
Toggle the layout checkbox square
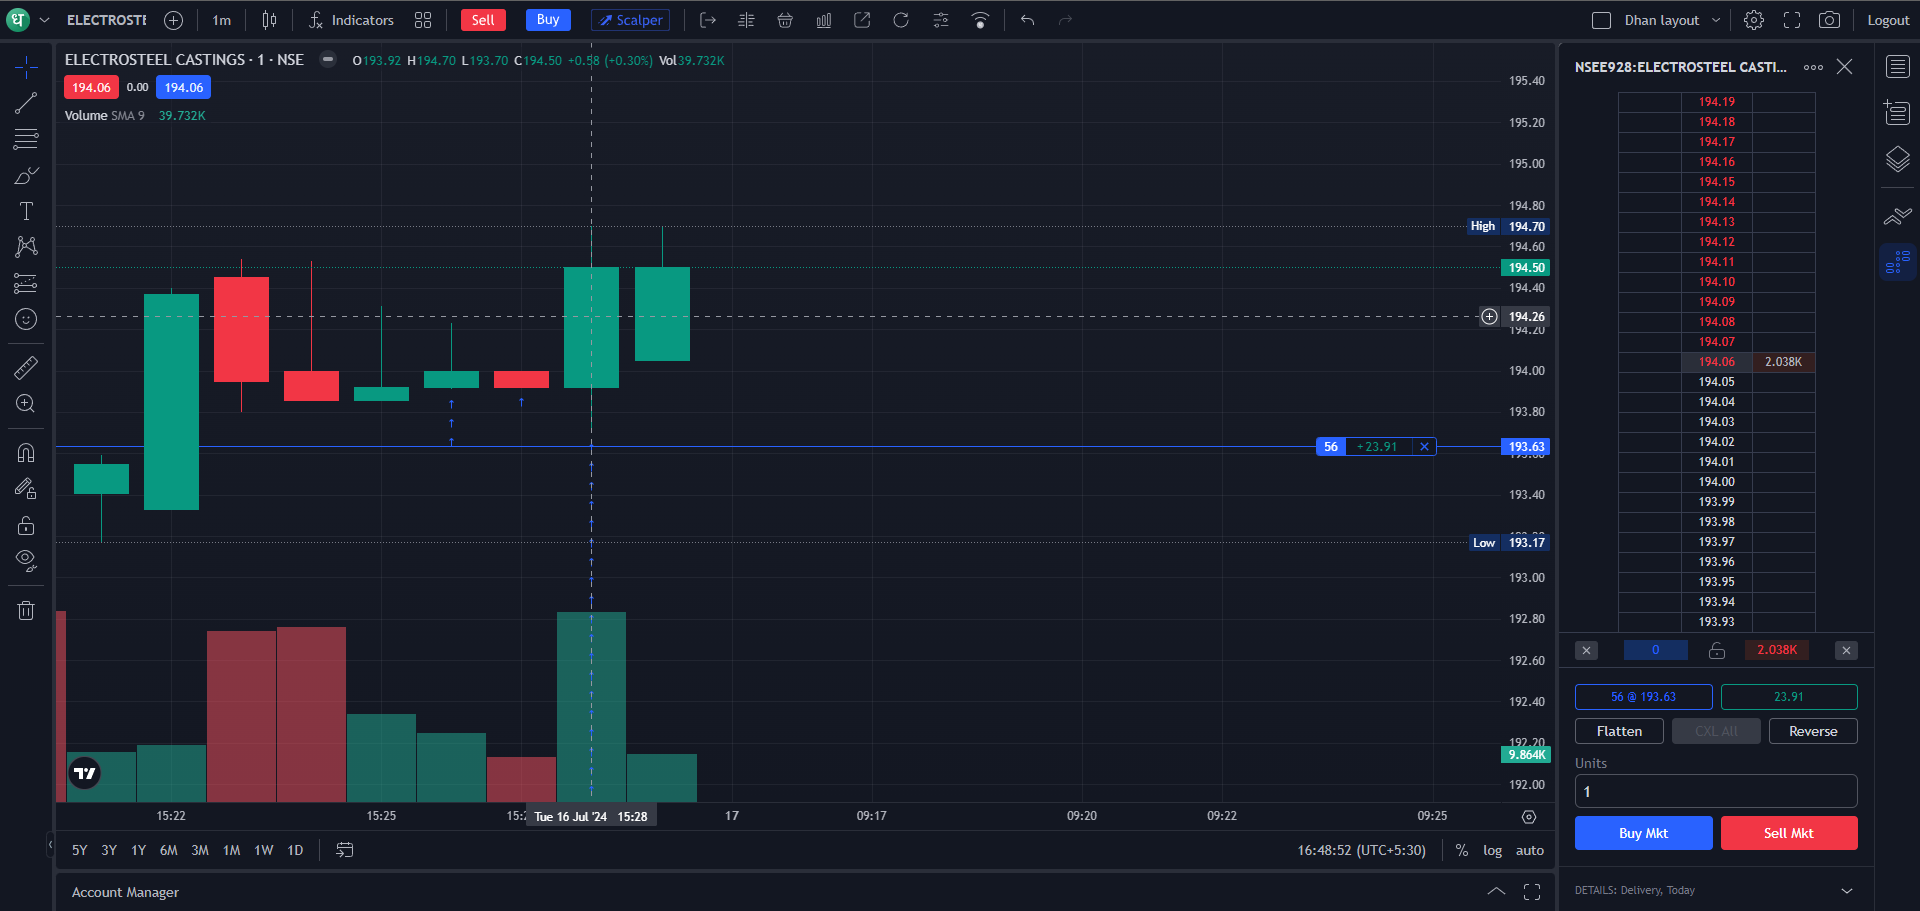point(1601,20)
